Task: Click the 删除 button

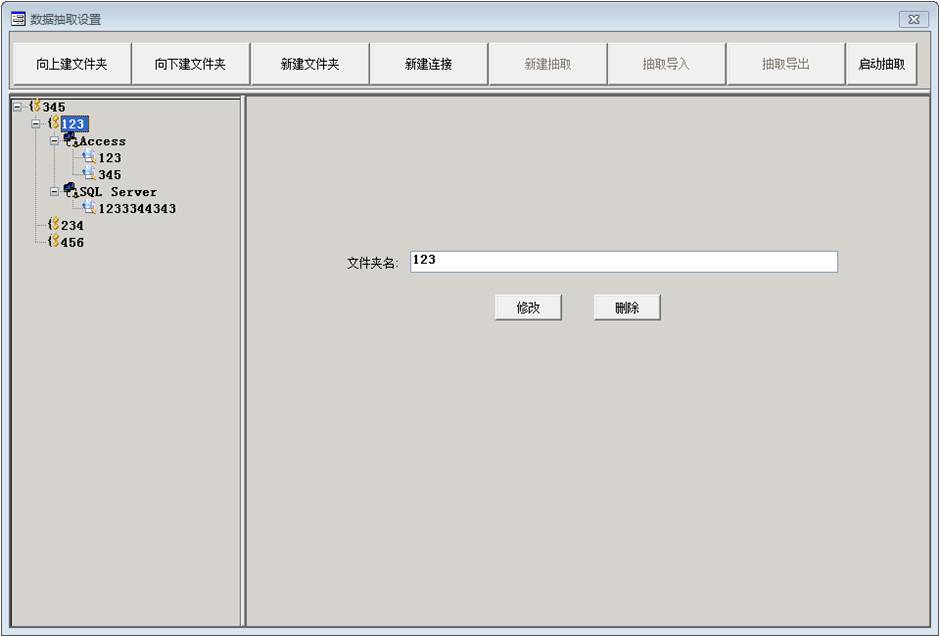Action: tap(627, 308)
